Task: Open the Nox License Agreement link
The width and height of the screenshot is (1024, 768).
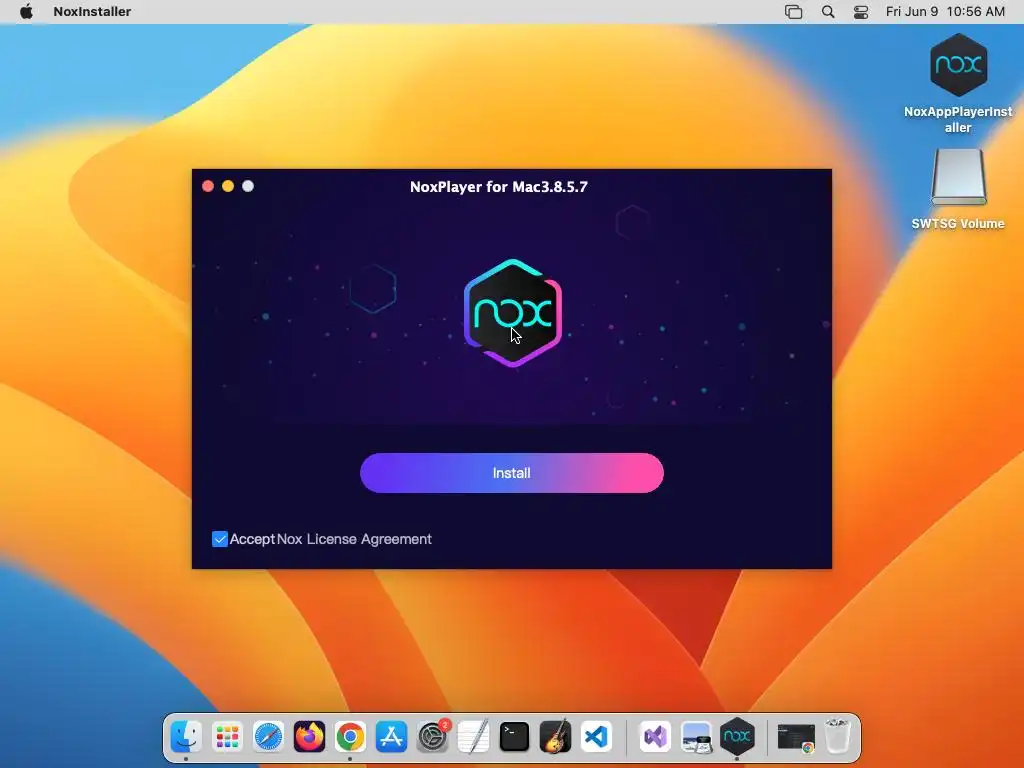Action: coord(354,539)
